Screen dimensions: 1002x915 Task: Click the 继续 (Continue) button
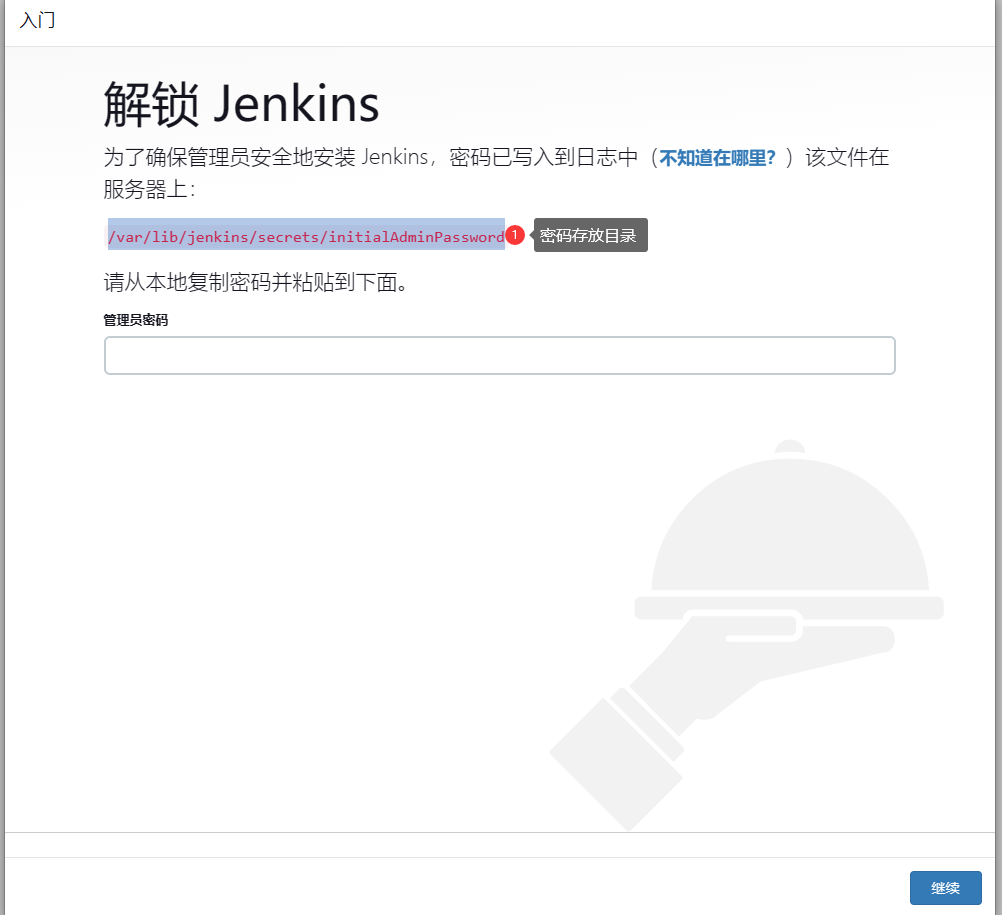point(945,888)
